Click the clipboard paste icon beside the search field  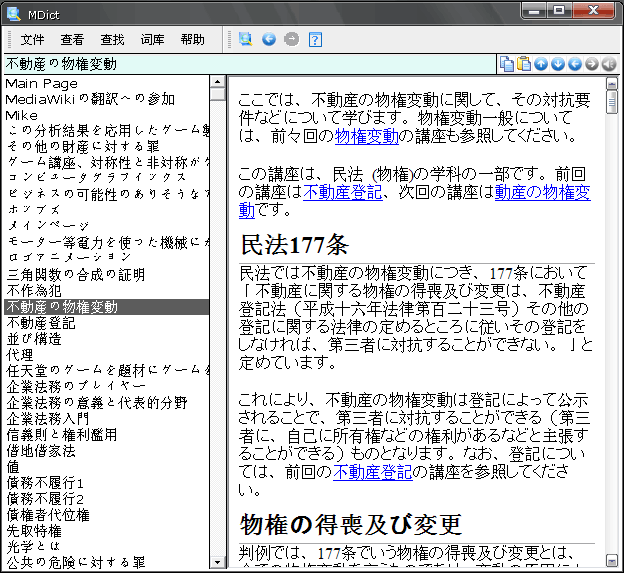pyautogui.click(x=524, y=64)
